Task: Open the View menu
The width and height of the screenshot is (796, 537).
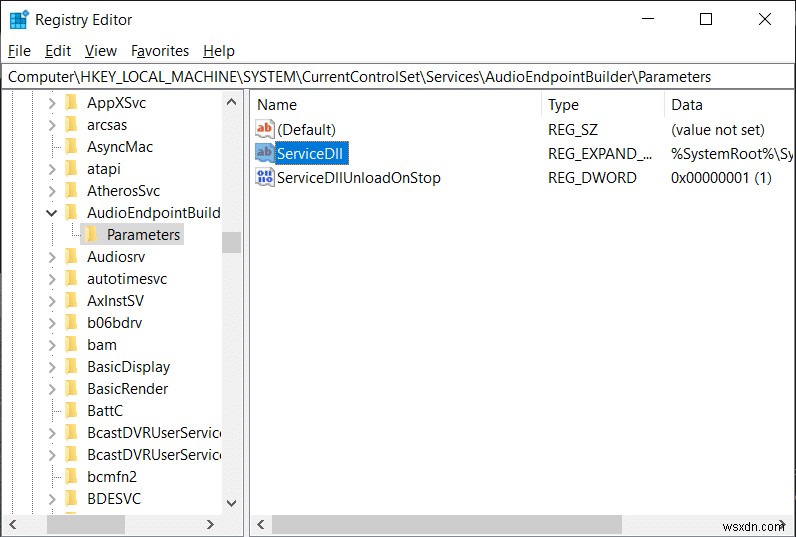Action: pyautogui.click(x=101, y=51)
